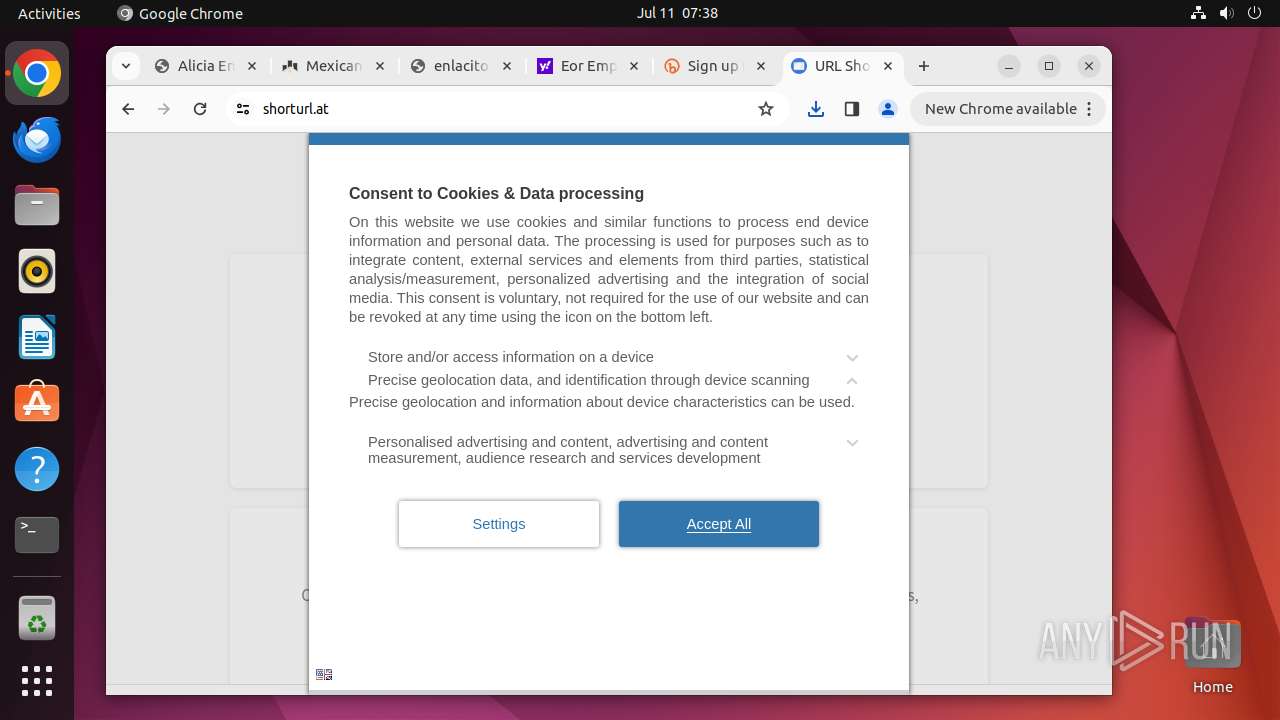Image resolution: width=1280 pixels, height=720 pixels.
Task: Switch to the Eor Emp tab
Action: click(x=589, y=66)
